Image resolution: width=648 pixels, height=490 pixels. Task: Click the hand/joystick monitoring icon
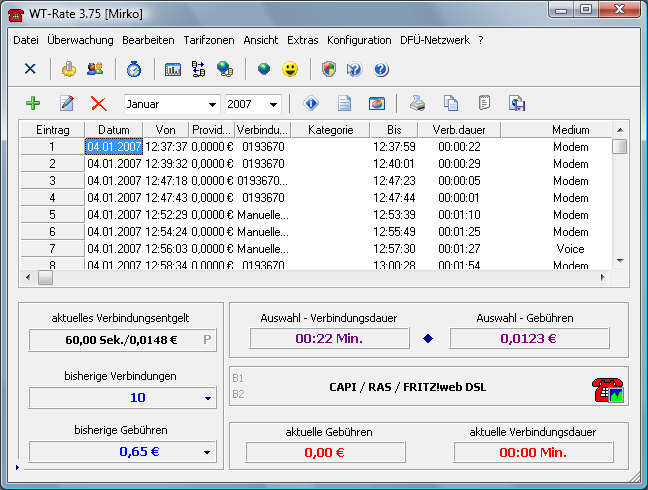tap(69, 69)
